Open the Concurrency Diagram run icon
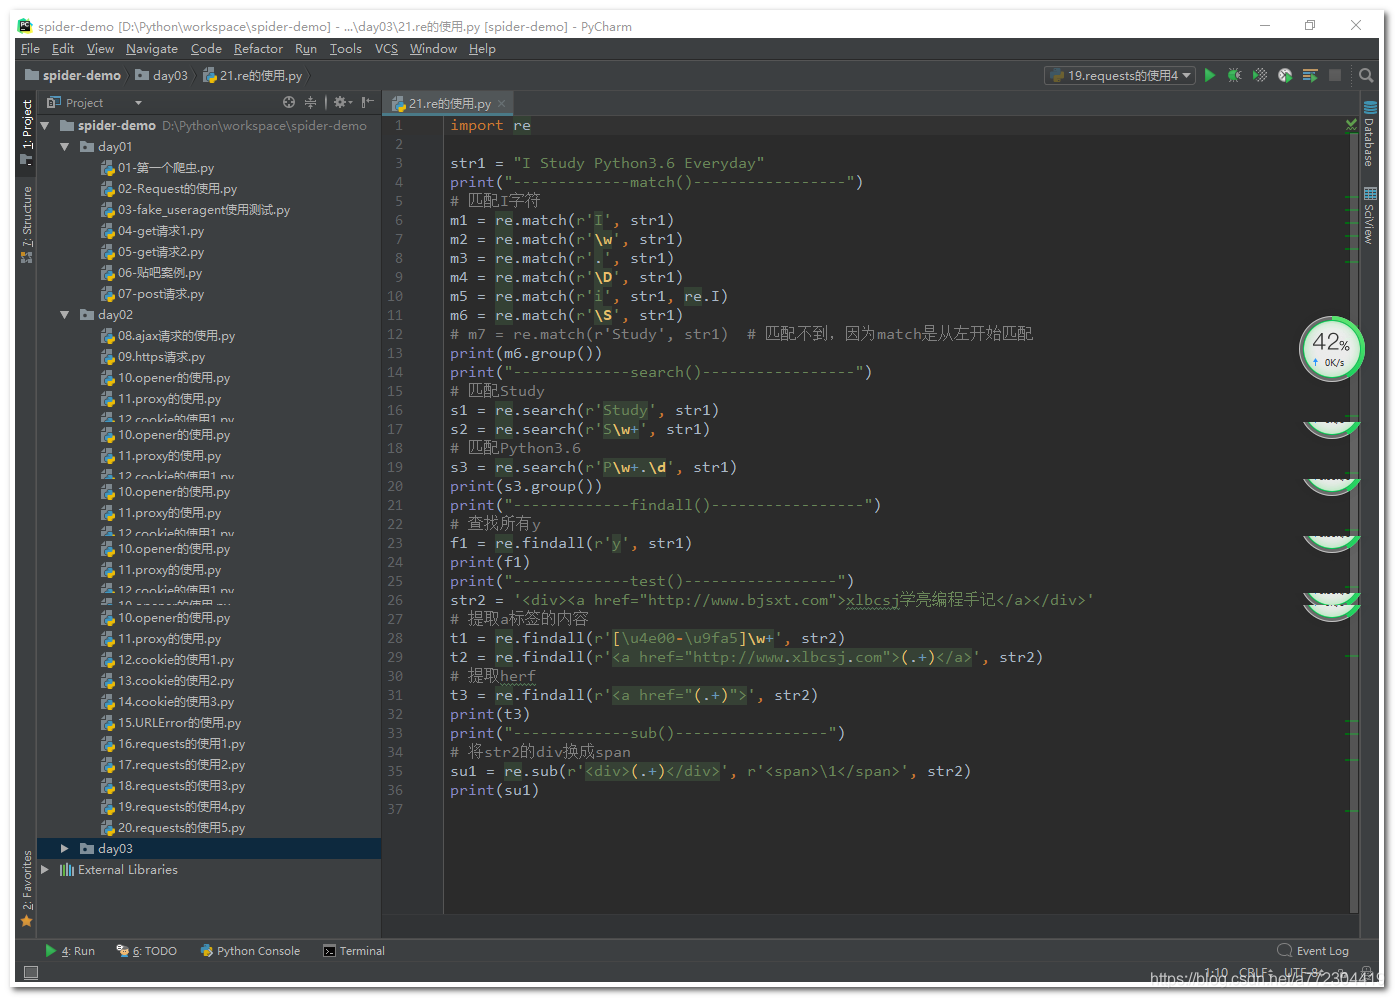This screenshot has height=998, width=1395. tap(1310, 75)
